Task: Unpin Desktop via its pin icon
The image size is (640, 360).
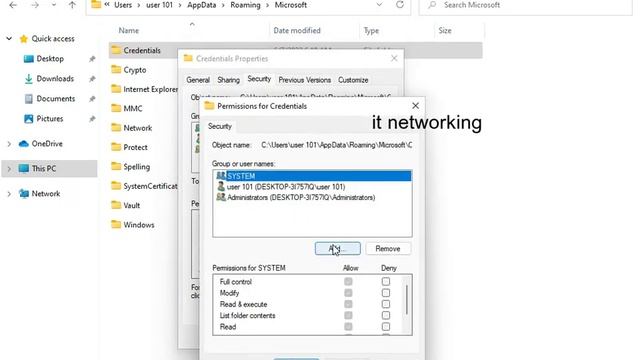Action: (92, 59)
